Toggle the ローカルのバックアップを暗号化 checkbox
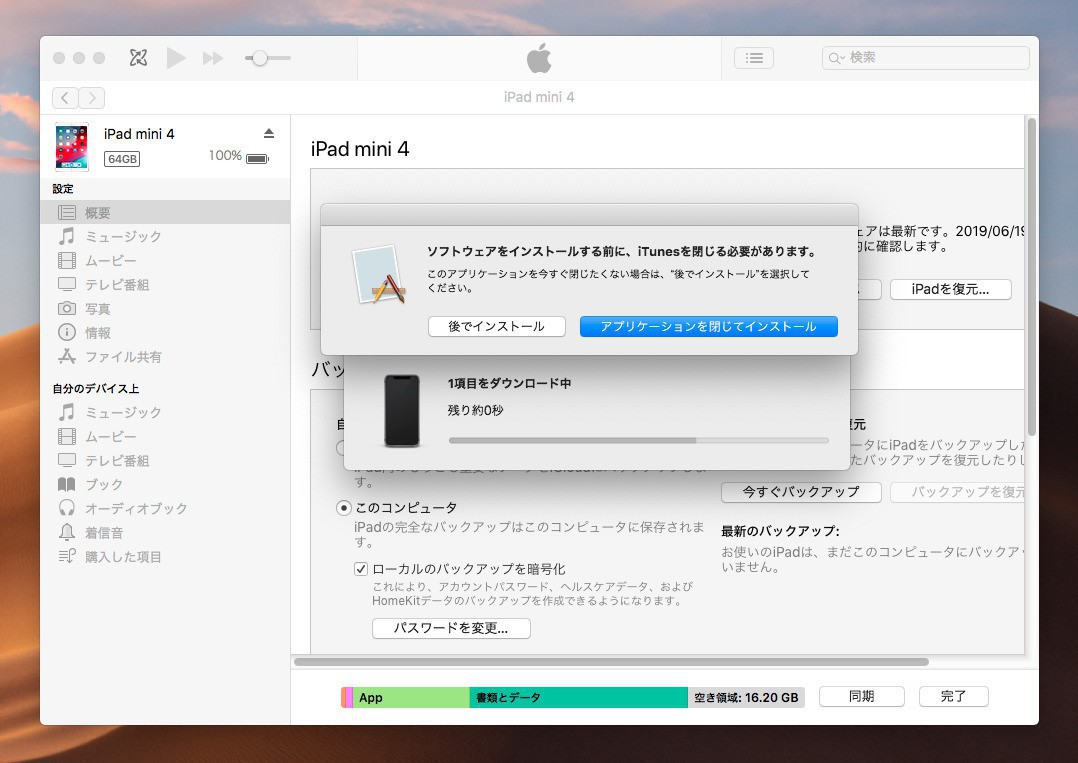Screen dimensions: 1078x763 (361, 569)
